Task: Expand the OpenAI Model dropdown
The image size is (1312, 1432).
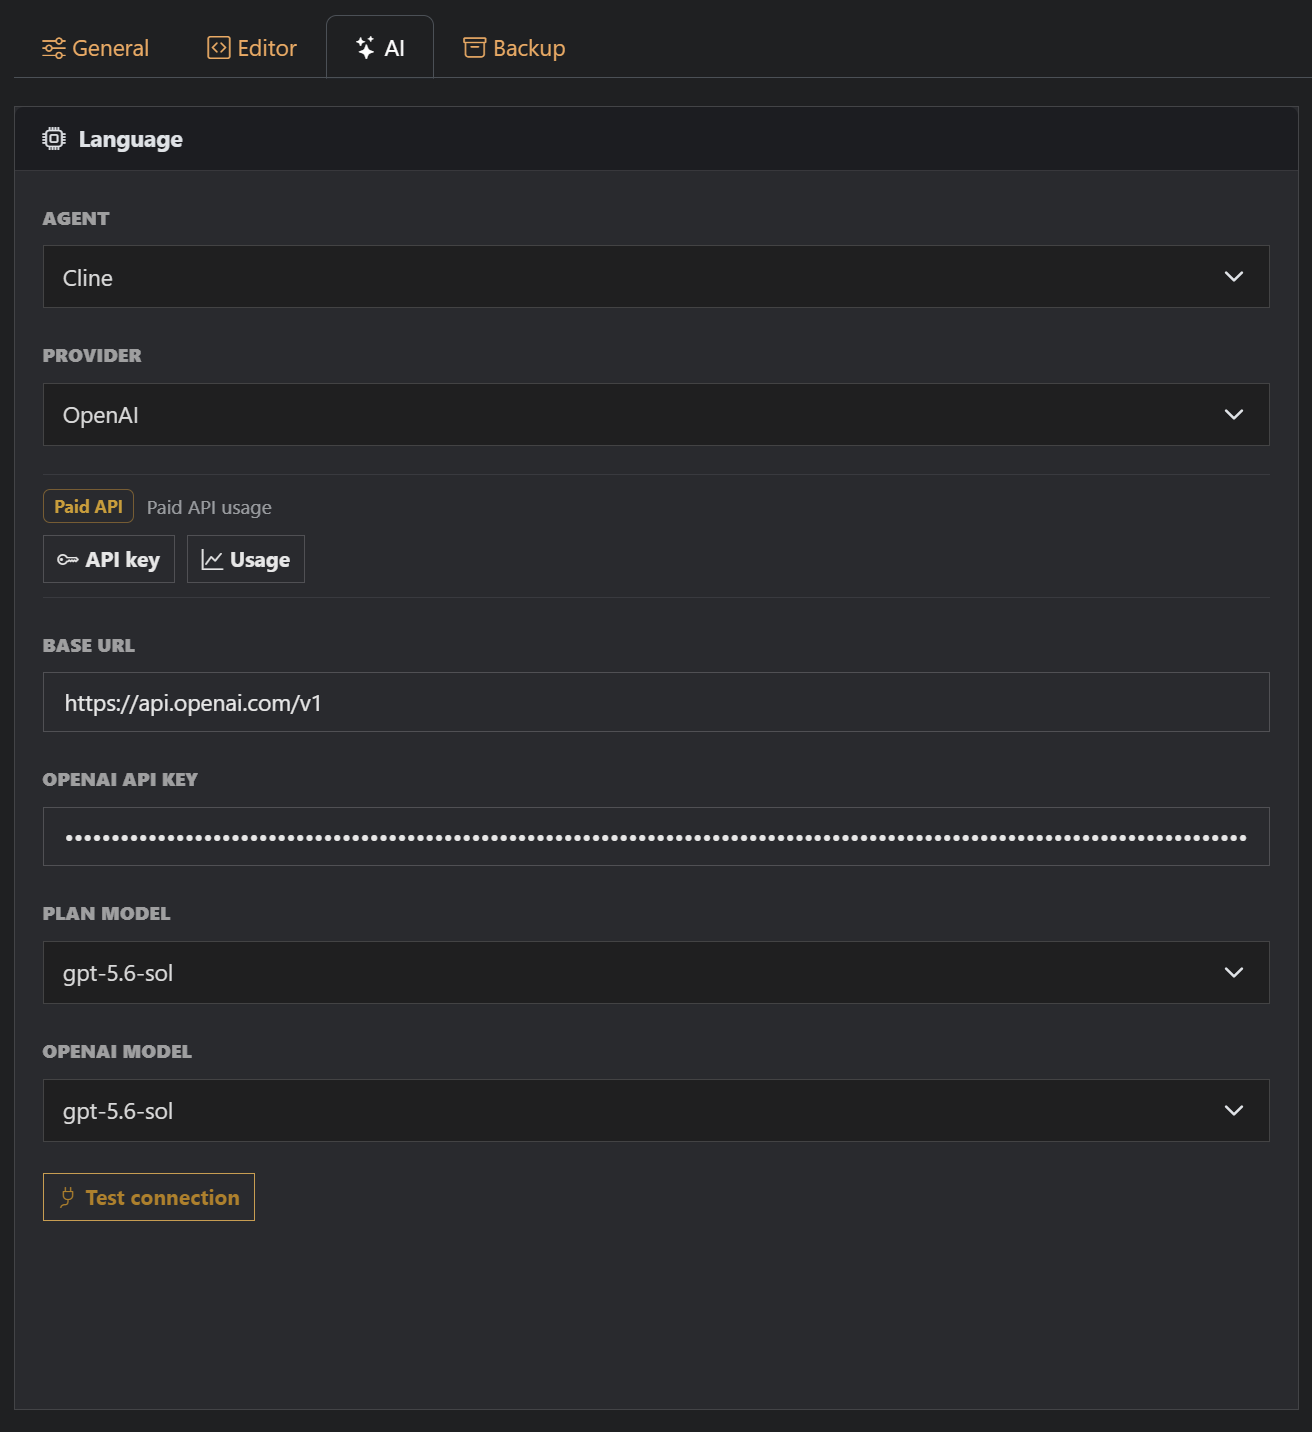Action: click(x=656, y=1111)
